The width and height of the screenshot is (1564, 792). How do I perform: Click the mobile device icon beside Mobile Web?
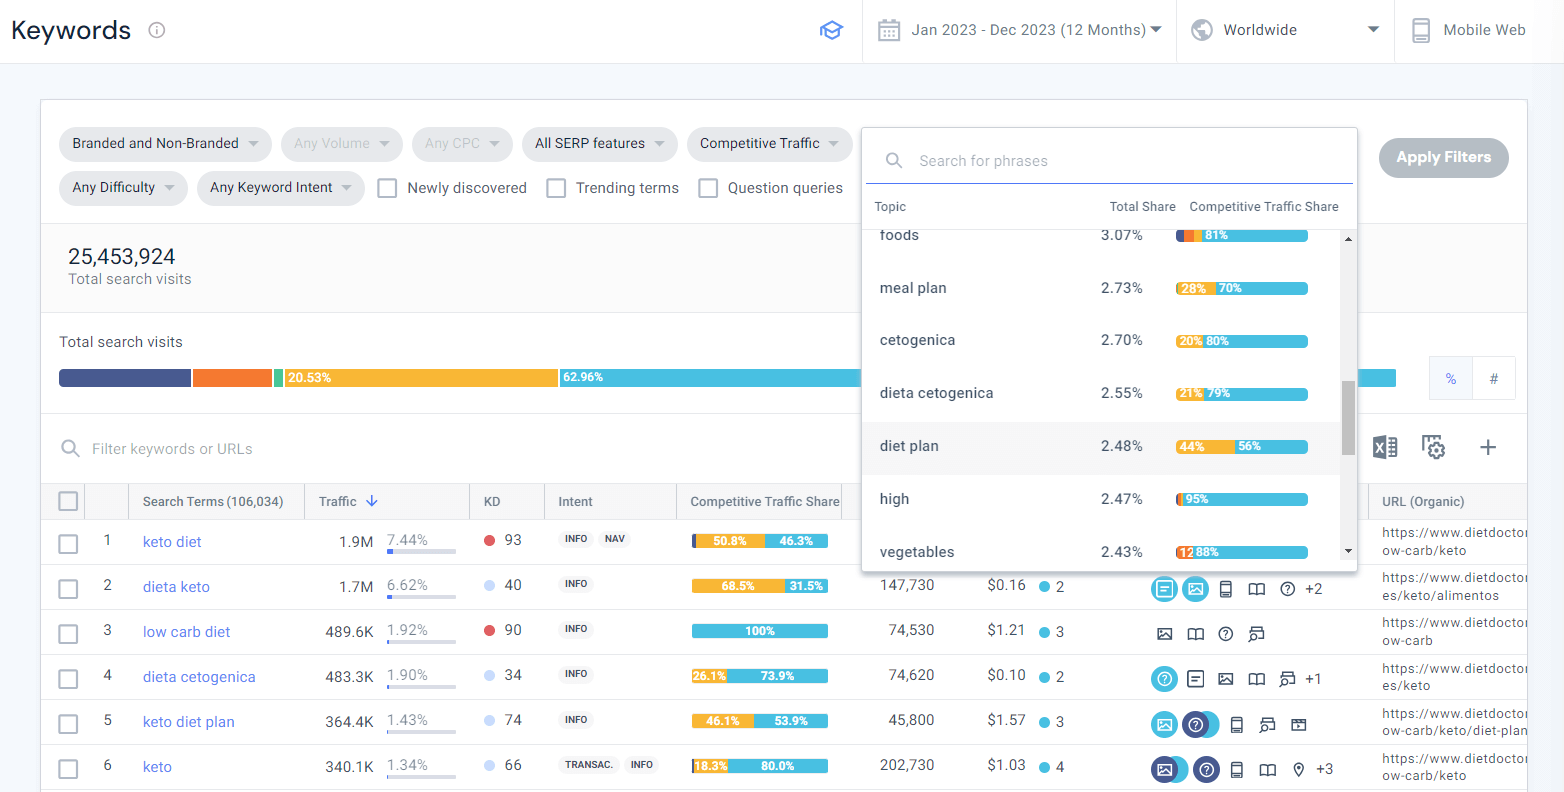(x=1421, y=30)
